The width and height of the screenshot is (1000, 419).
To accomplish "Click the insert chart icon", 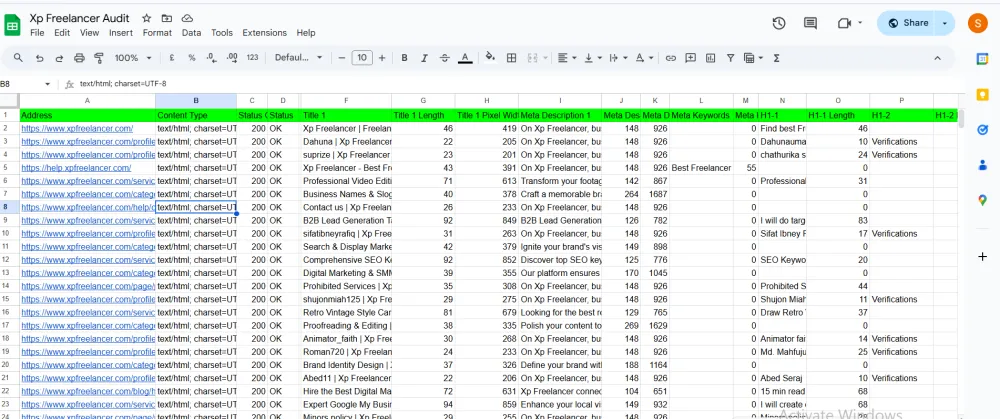I will click(710, 58).
